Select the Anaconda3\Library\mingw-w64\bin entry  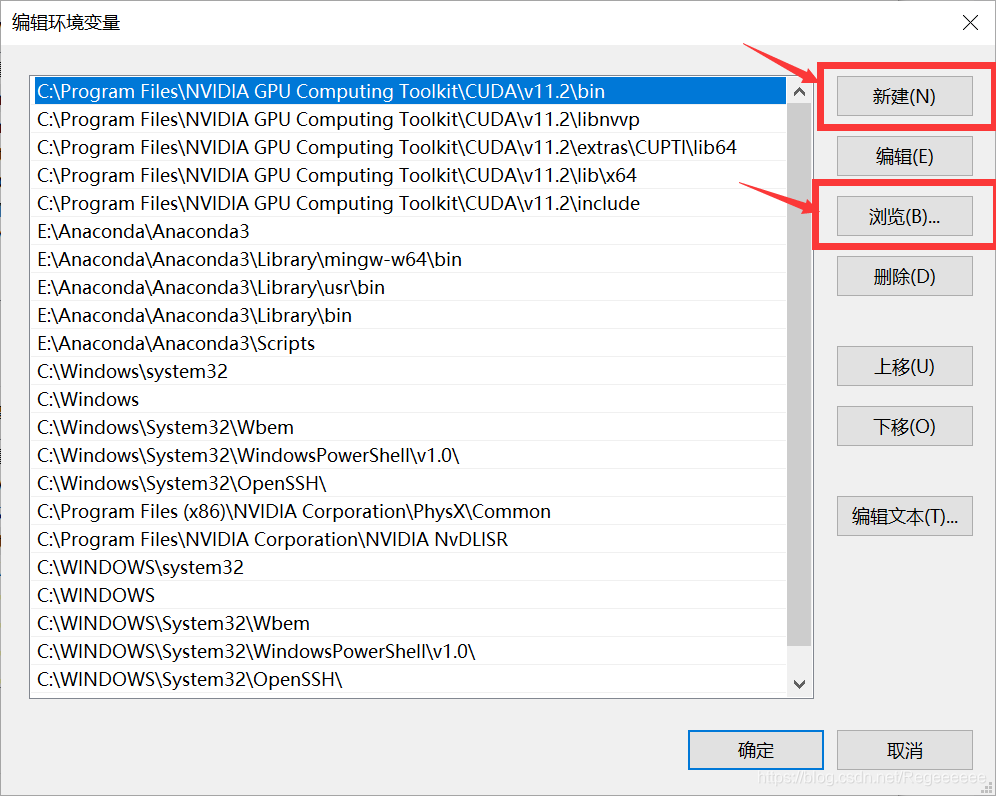tap(410, 259)
